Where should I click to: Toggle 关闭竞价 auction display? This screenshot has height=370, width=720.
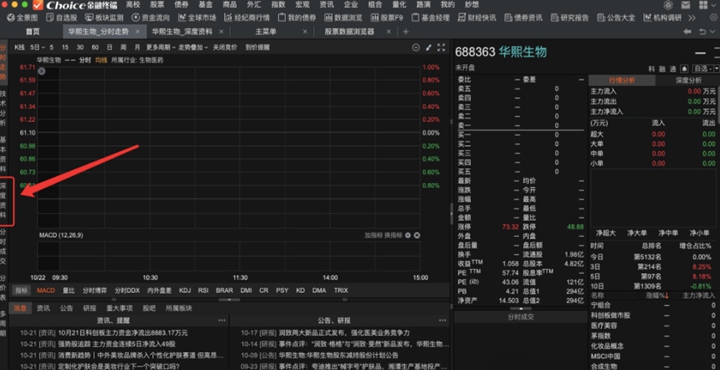(225, 47)
